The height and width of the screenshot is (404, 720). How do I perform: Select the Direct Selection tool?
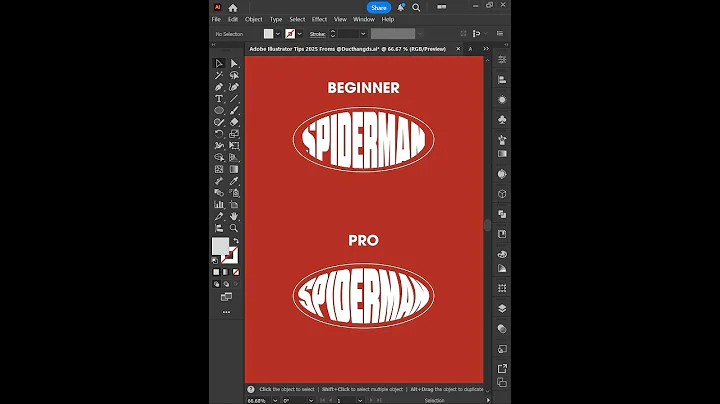(x=234, y=63)
